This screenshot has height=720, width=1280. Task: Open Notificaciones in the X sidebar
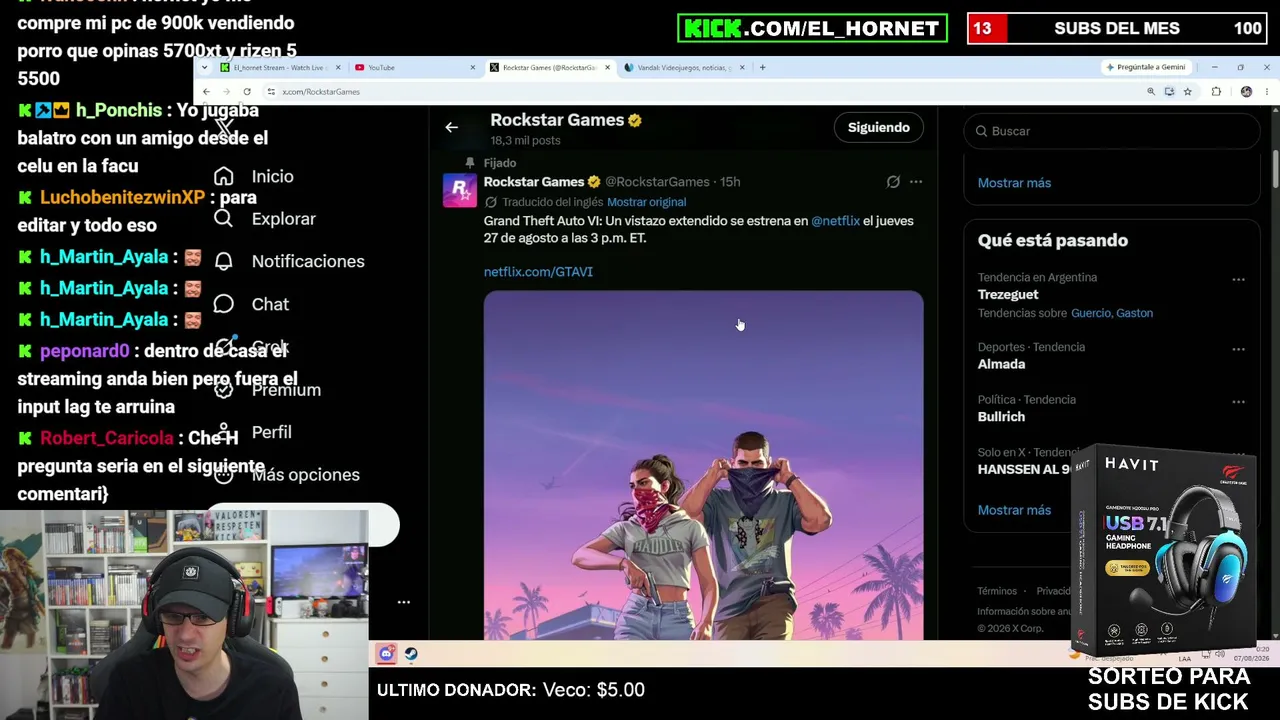[x=289, y=261]
